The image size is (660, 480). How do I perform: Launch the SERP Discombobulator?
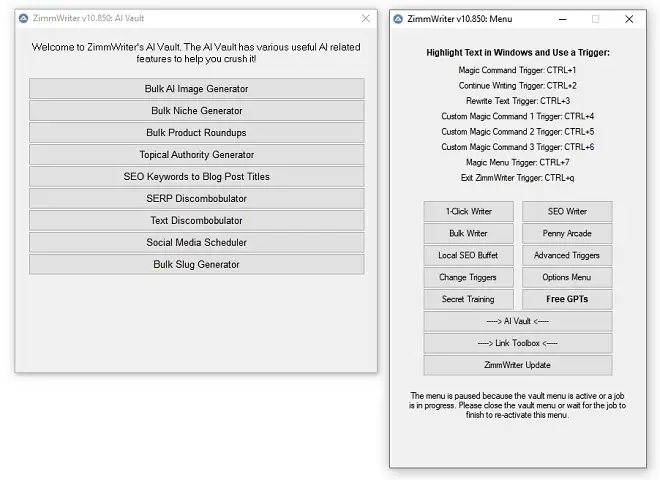(196, 199)
